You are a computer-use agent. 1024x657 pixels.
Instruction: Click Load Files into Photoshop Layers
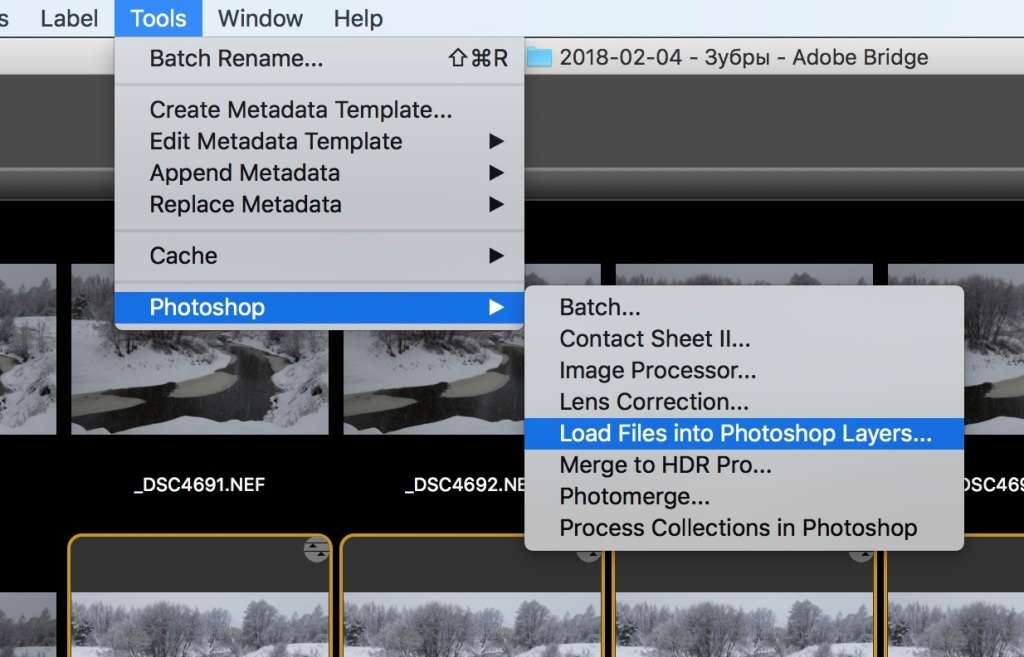pos(745,434)
